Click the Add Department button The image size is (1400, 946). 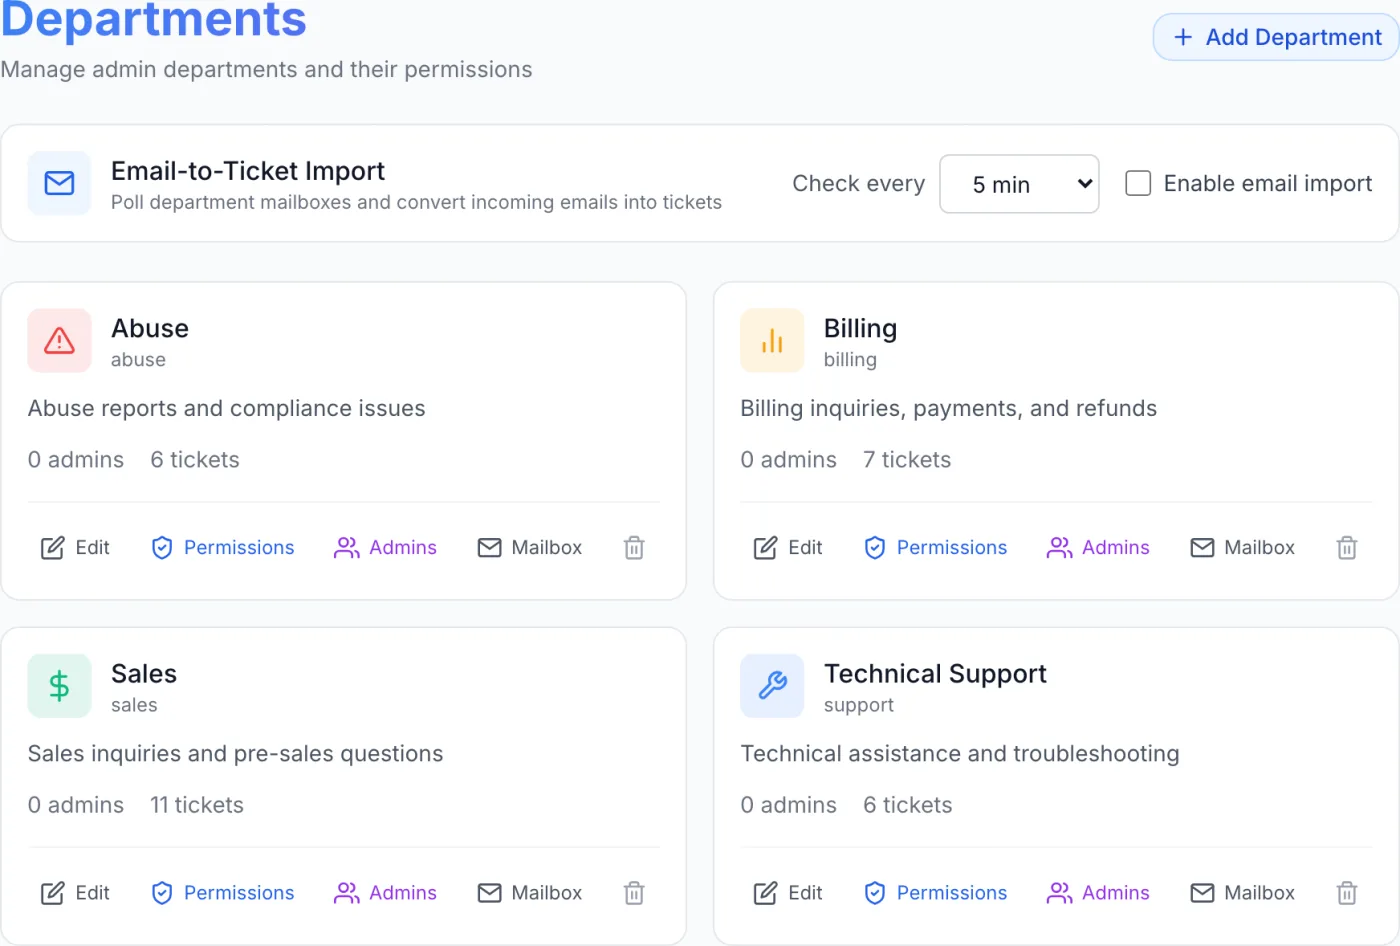(x=1276, y=37)
